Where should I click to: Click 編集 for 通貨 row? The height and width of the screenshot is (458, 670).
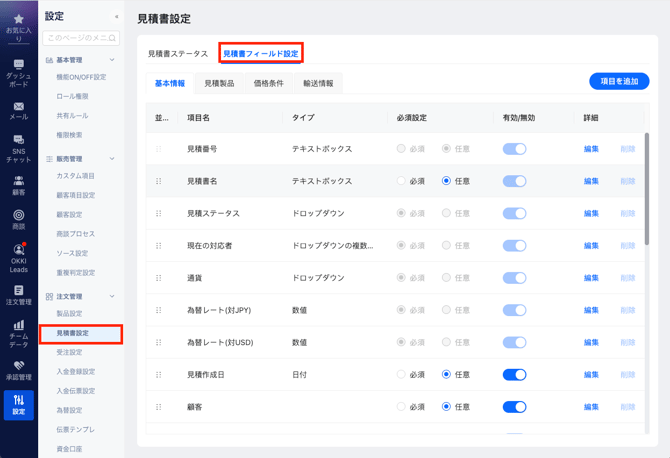[591, 278]
